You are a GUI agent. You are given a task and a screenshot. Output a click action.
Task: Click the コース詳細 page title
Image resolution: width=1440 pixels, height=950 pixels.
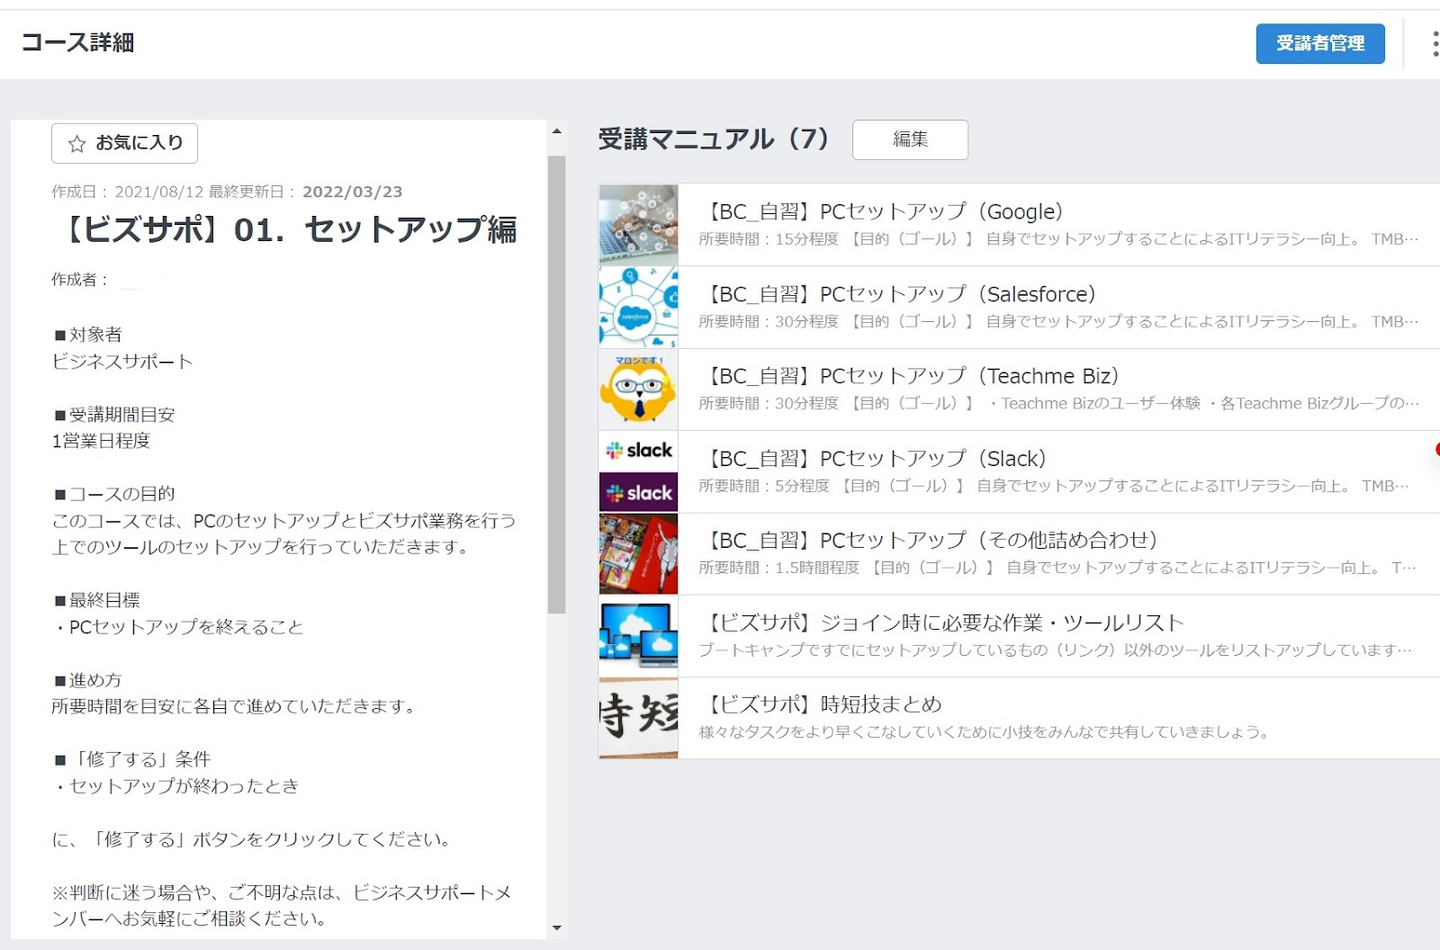click(x=78, y=42)
